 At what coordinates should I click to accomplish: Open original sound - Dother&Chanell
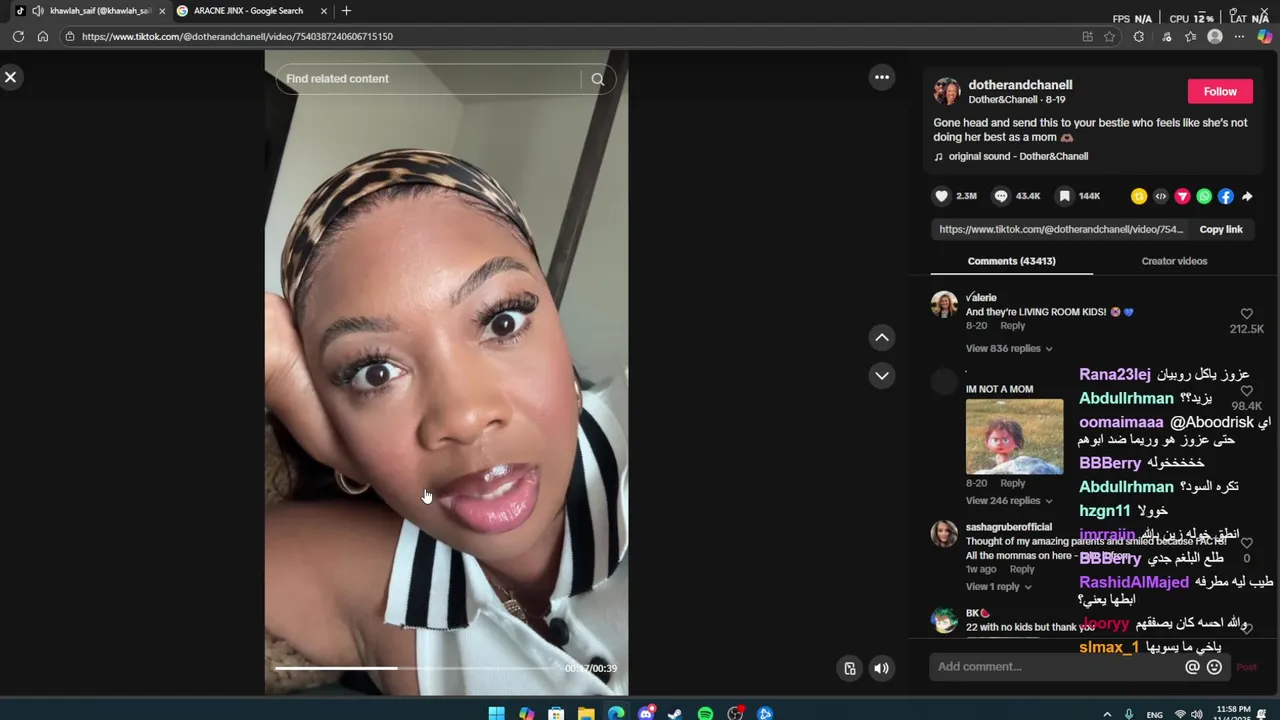(1018, 156)
